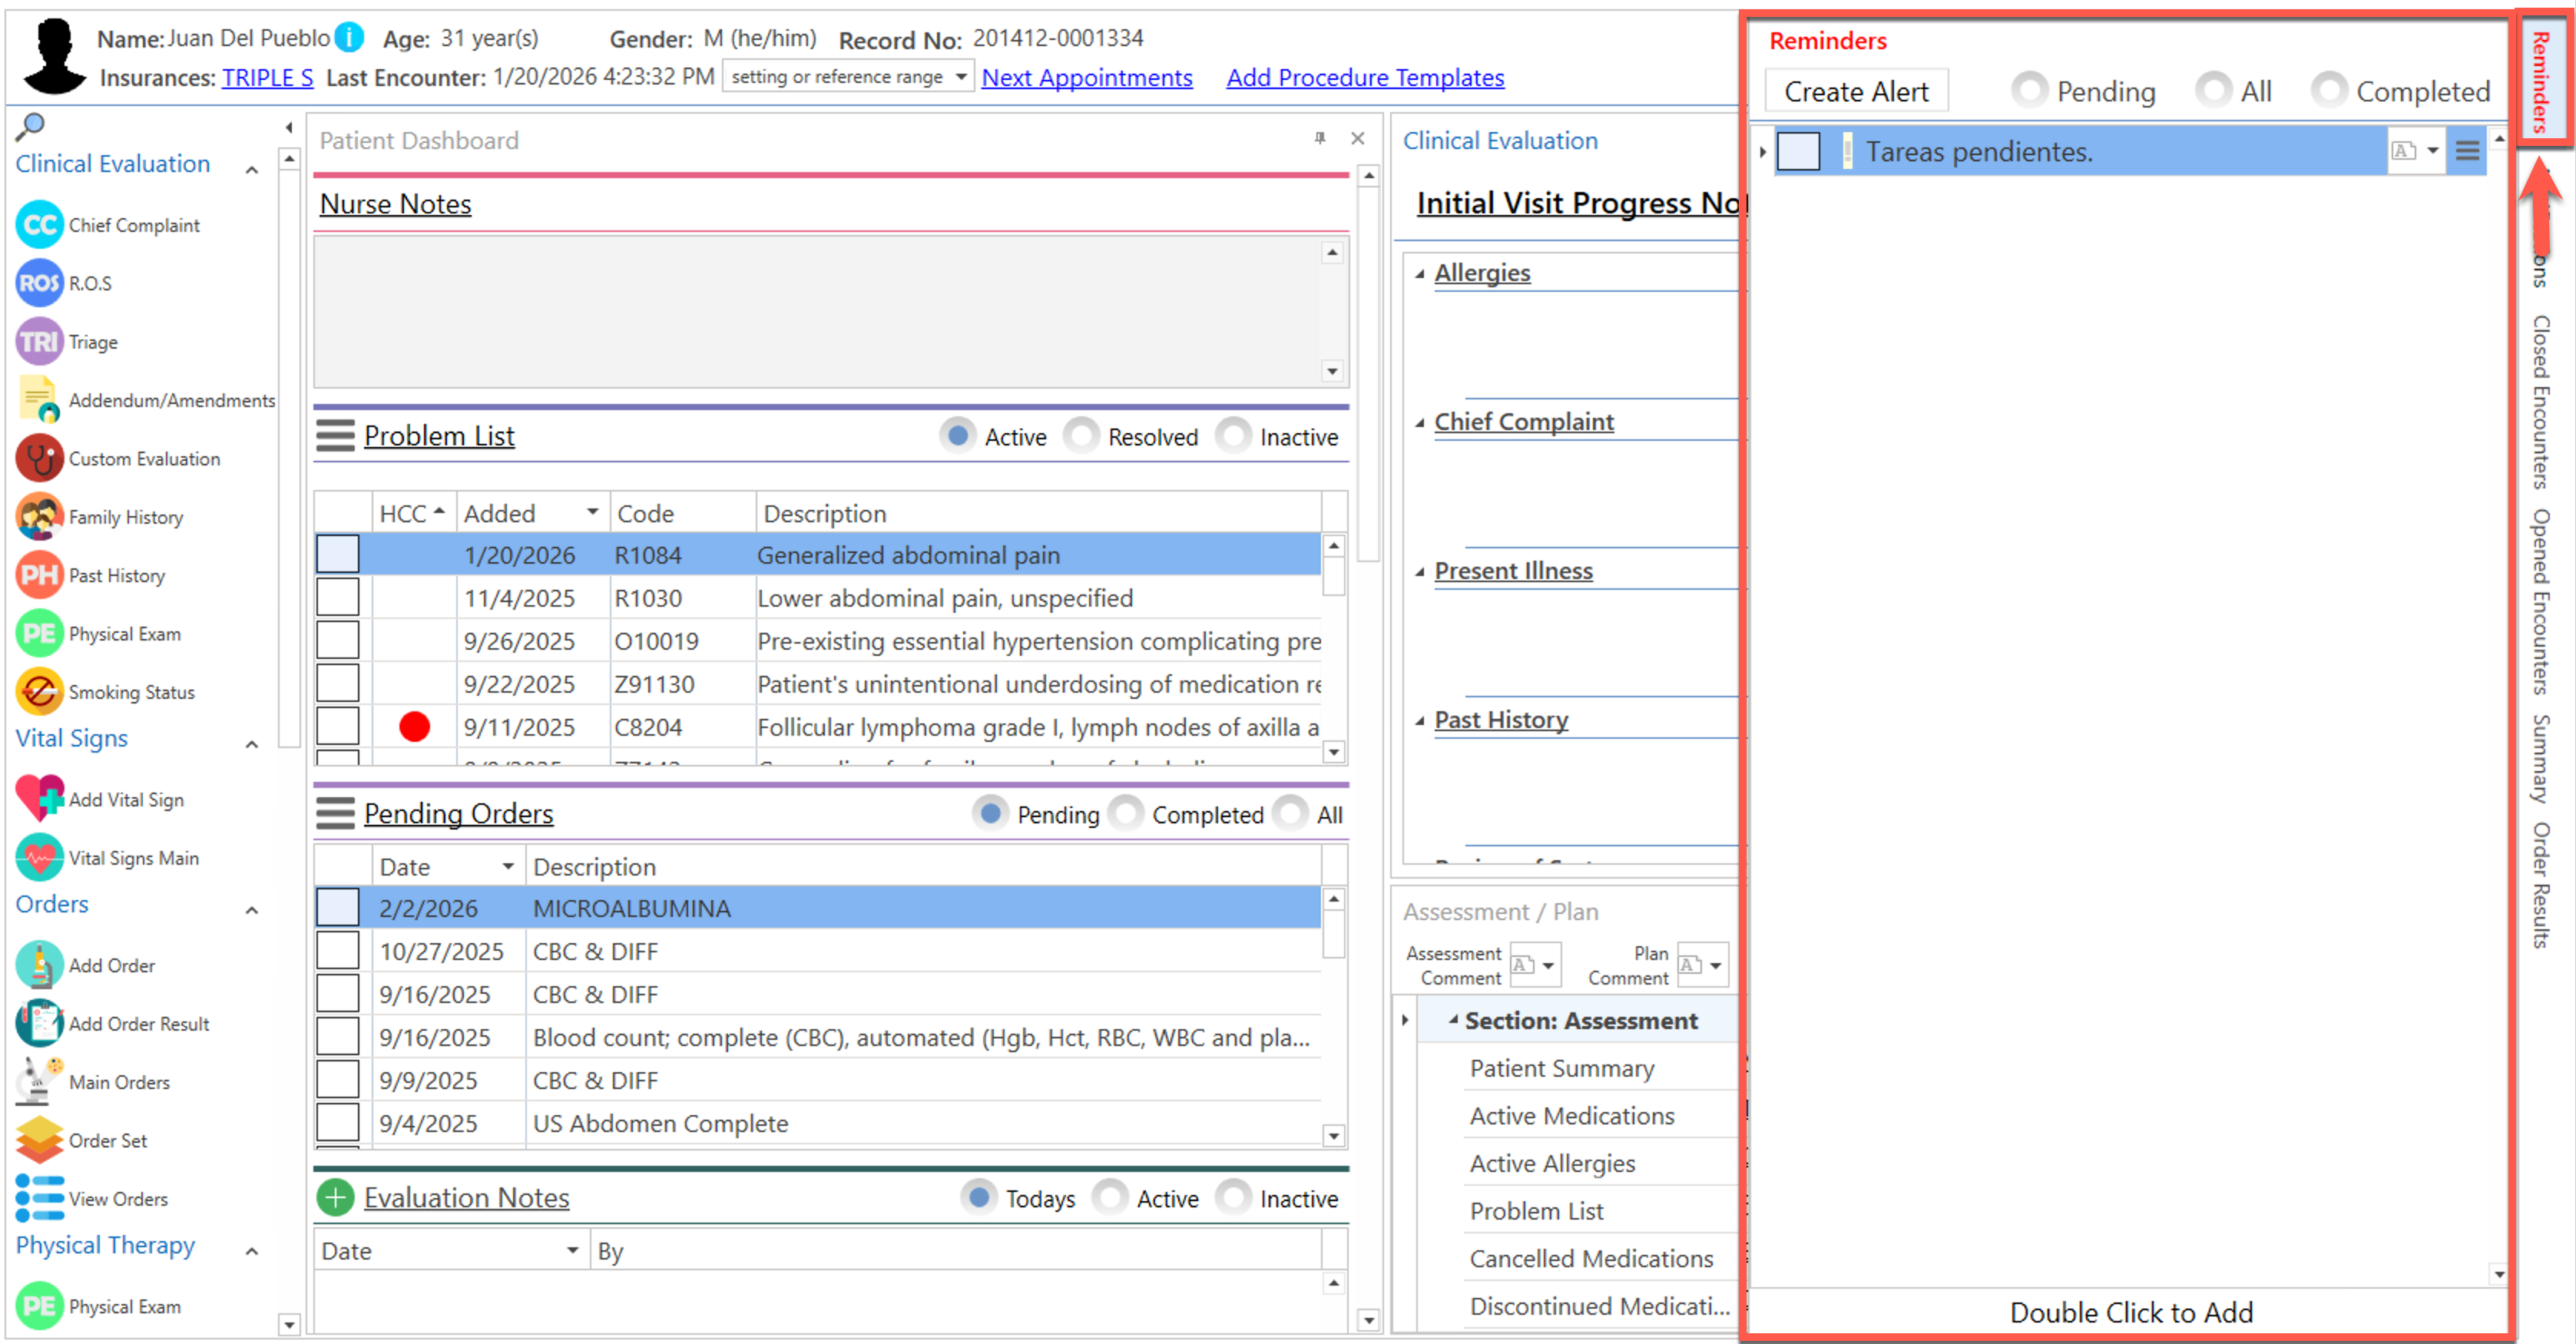Open the Triage icon
Viewport: 2576px width, 1344px height.
[x=39, y=342]
